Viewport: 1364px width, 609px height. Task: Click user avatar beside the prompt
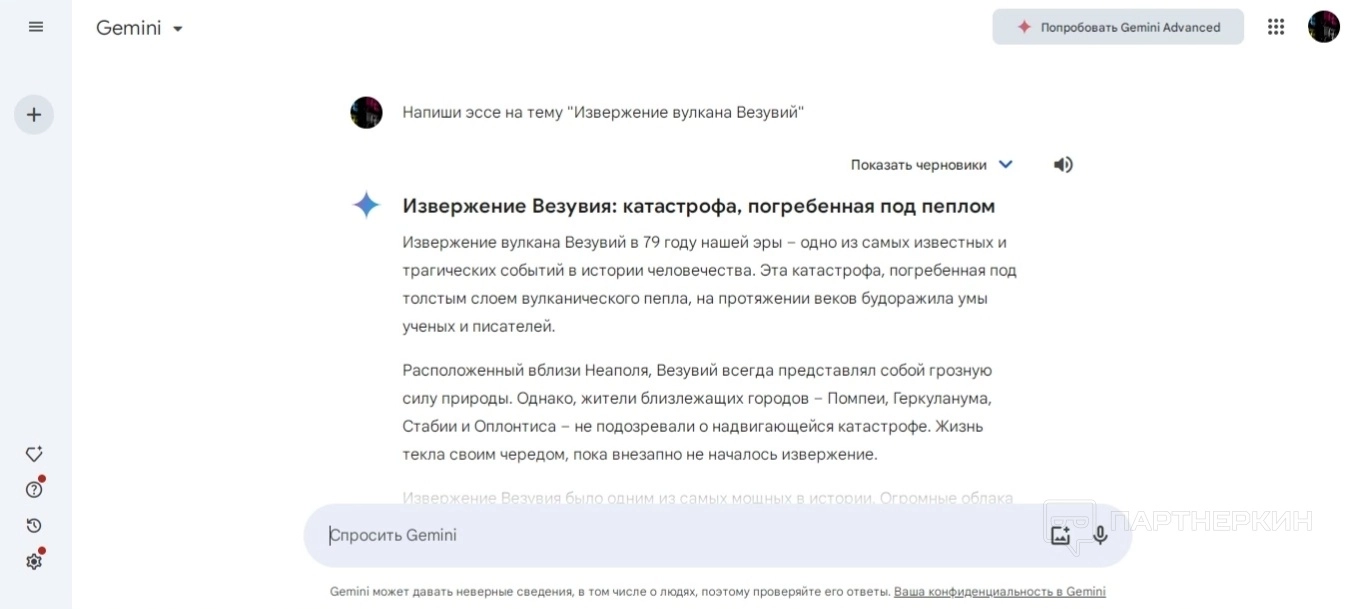click(367, 113)
